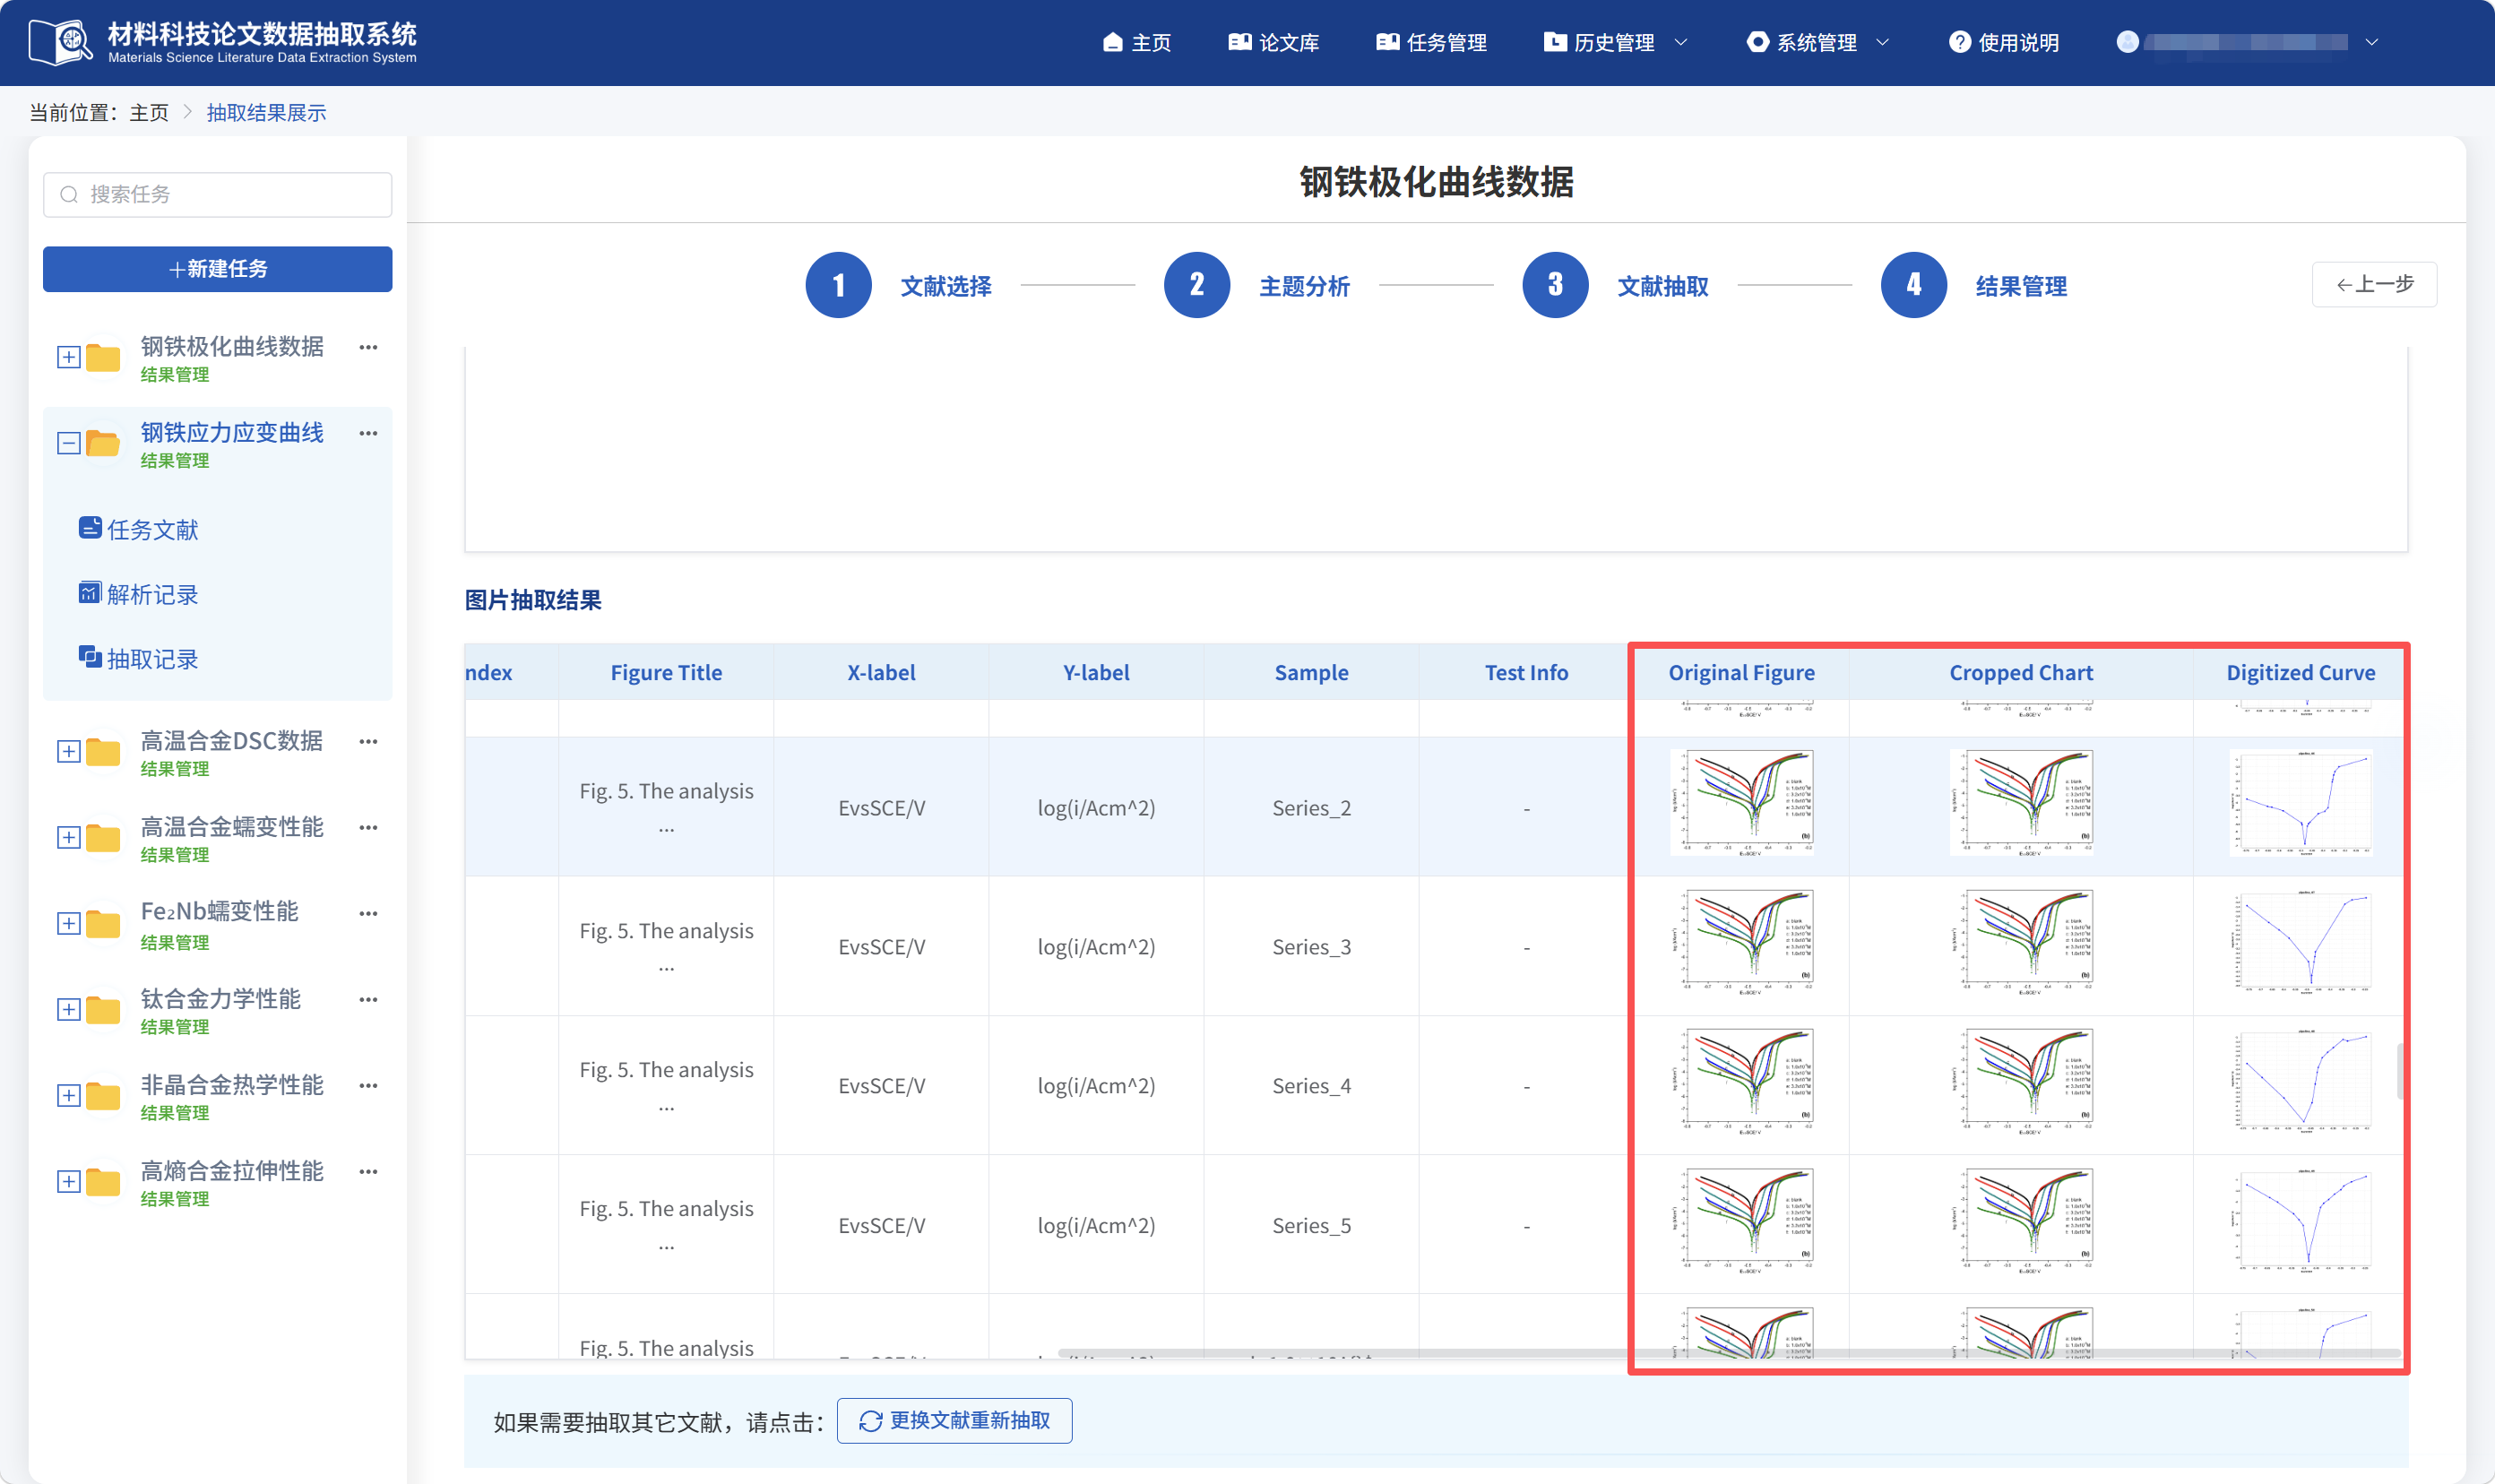This screenshot has height=1484, width=2495.
Task: Go to step 2 主题分析
Action: point(1257,285)
